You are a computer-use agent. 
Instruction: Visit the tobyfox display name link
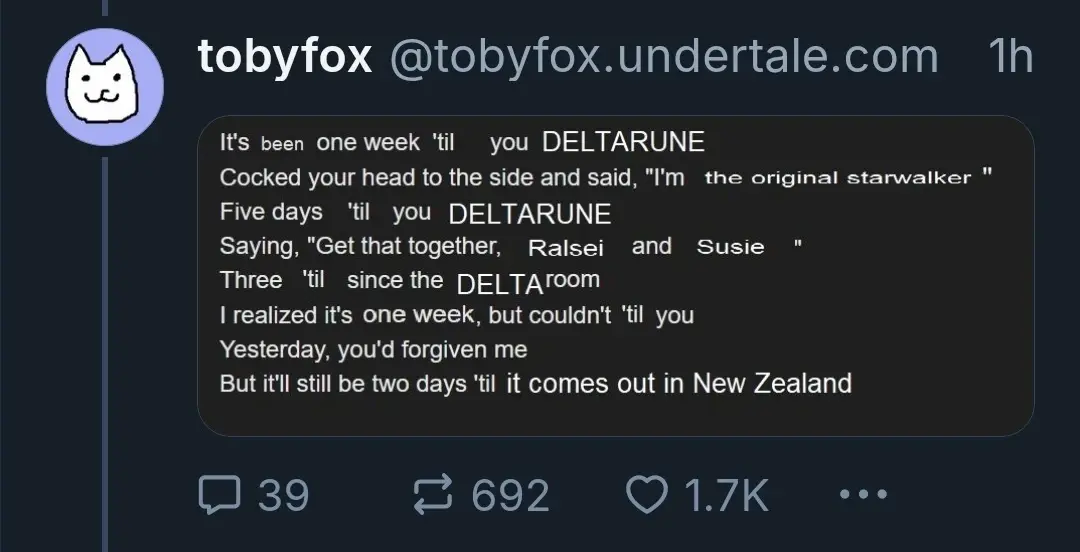(284, 56)
